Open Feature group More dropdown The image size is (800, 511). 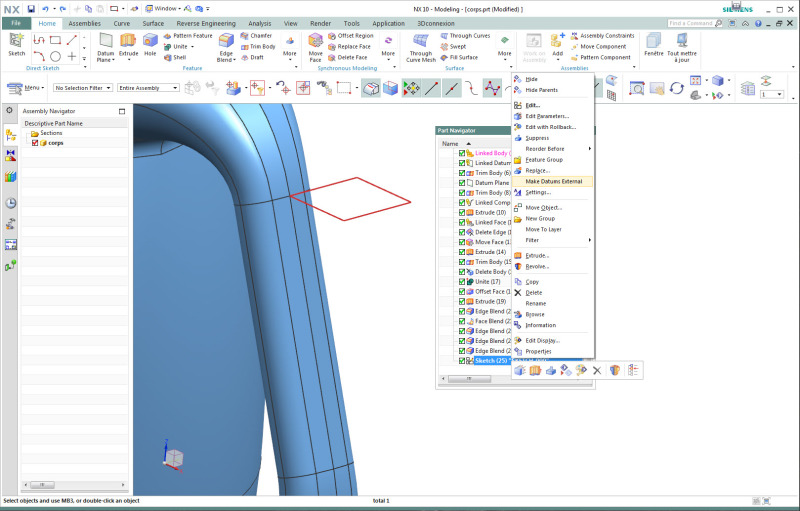[x=289, y=46]
